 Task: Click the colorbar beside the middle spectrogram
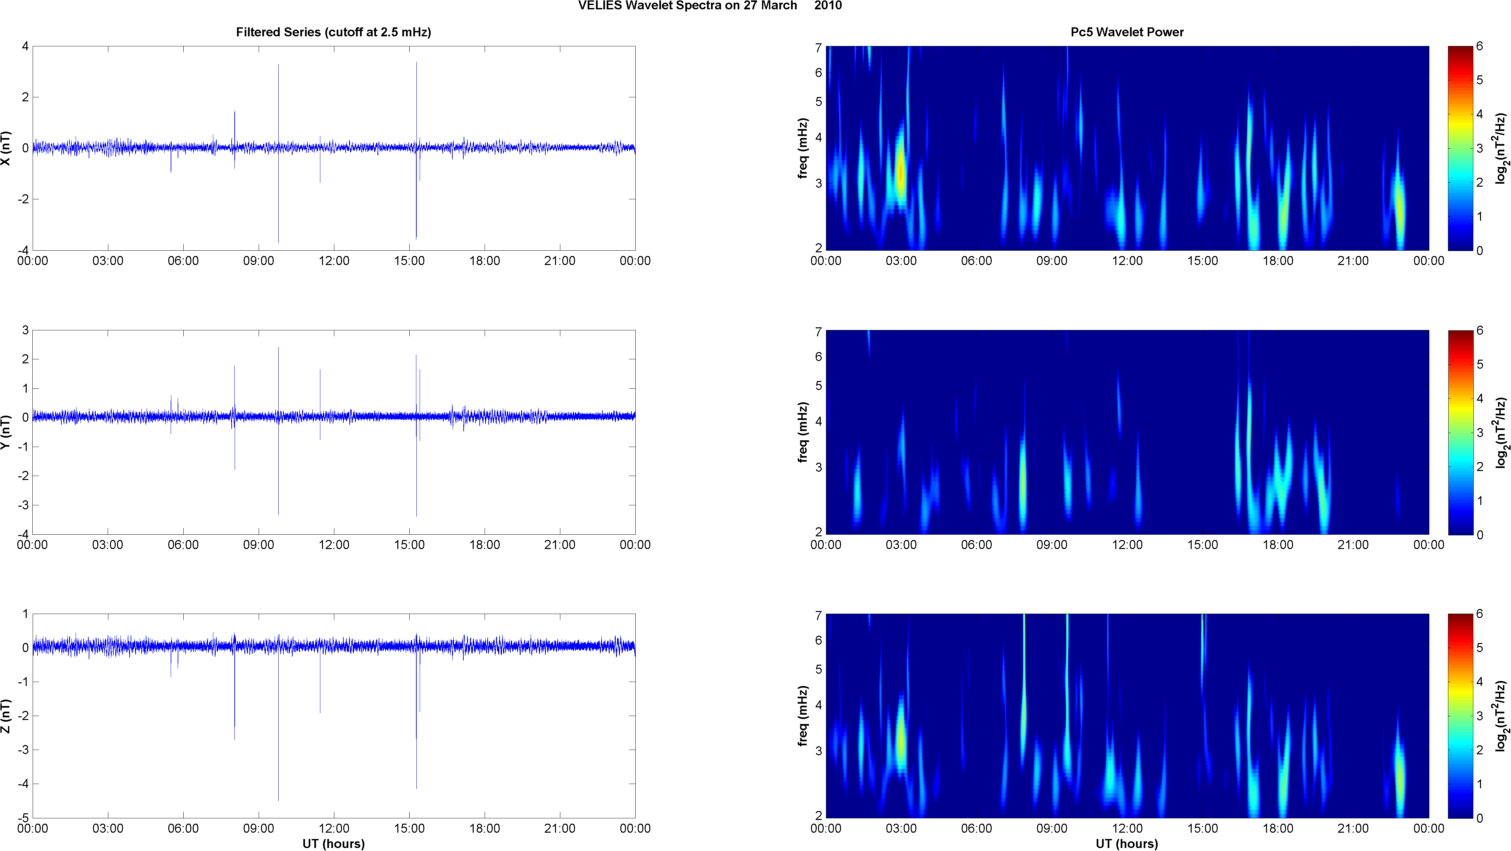[x=1460, y=432]
